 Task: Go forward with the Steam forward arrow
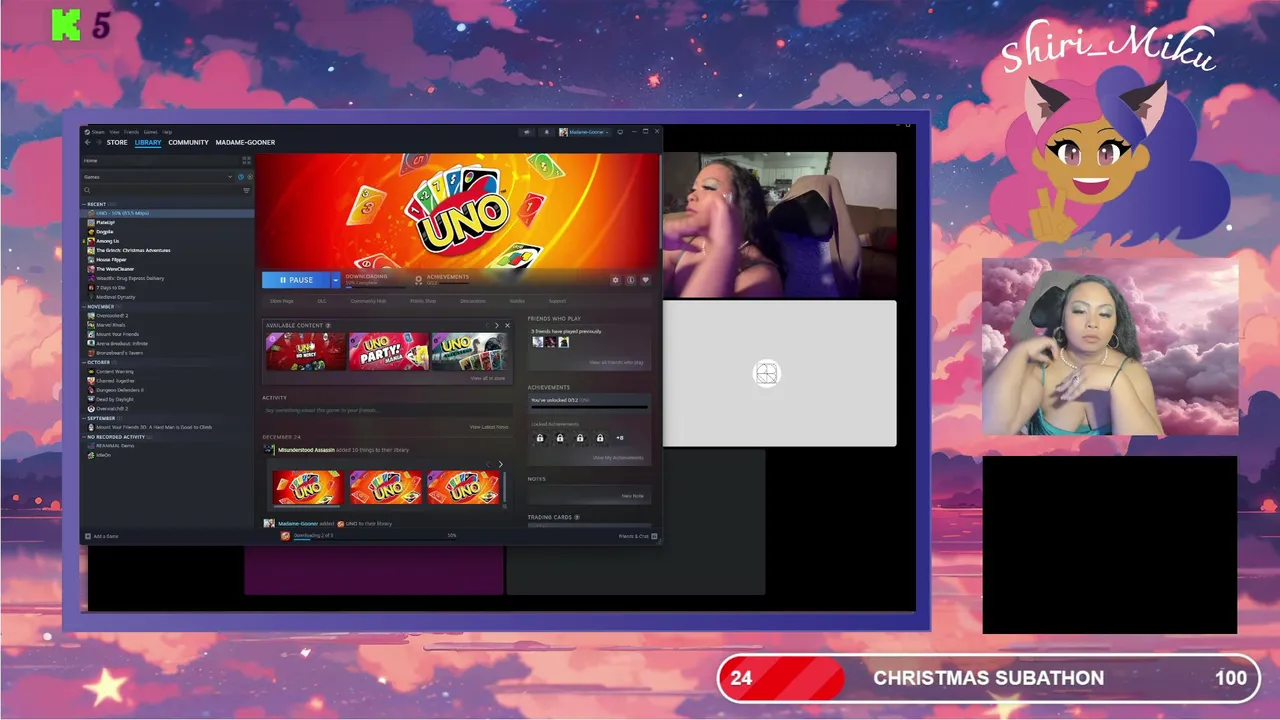click(98, 142)
